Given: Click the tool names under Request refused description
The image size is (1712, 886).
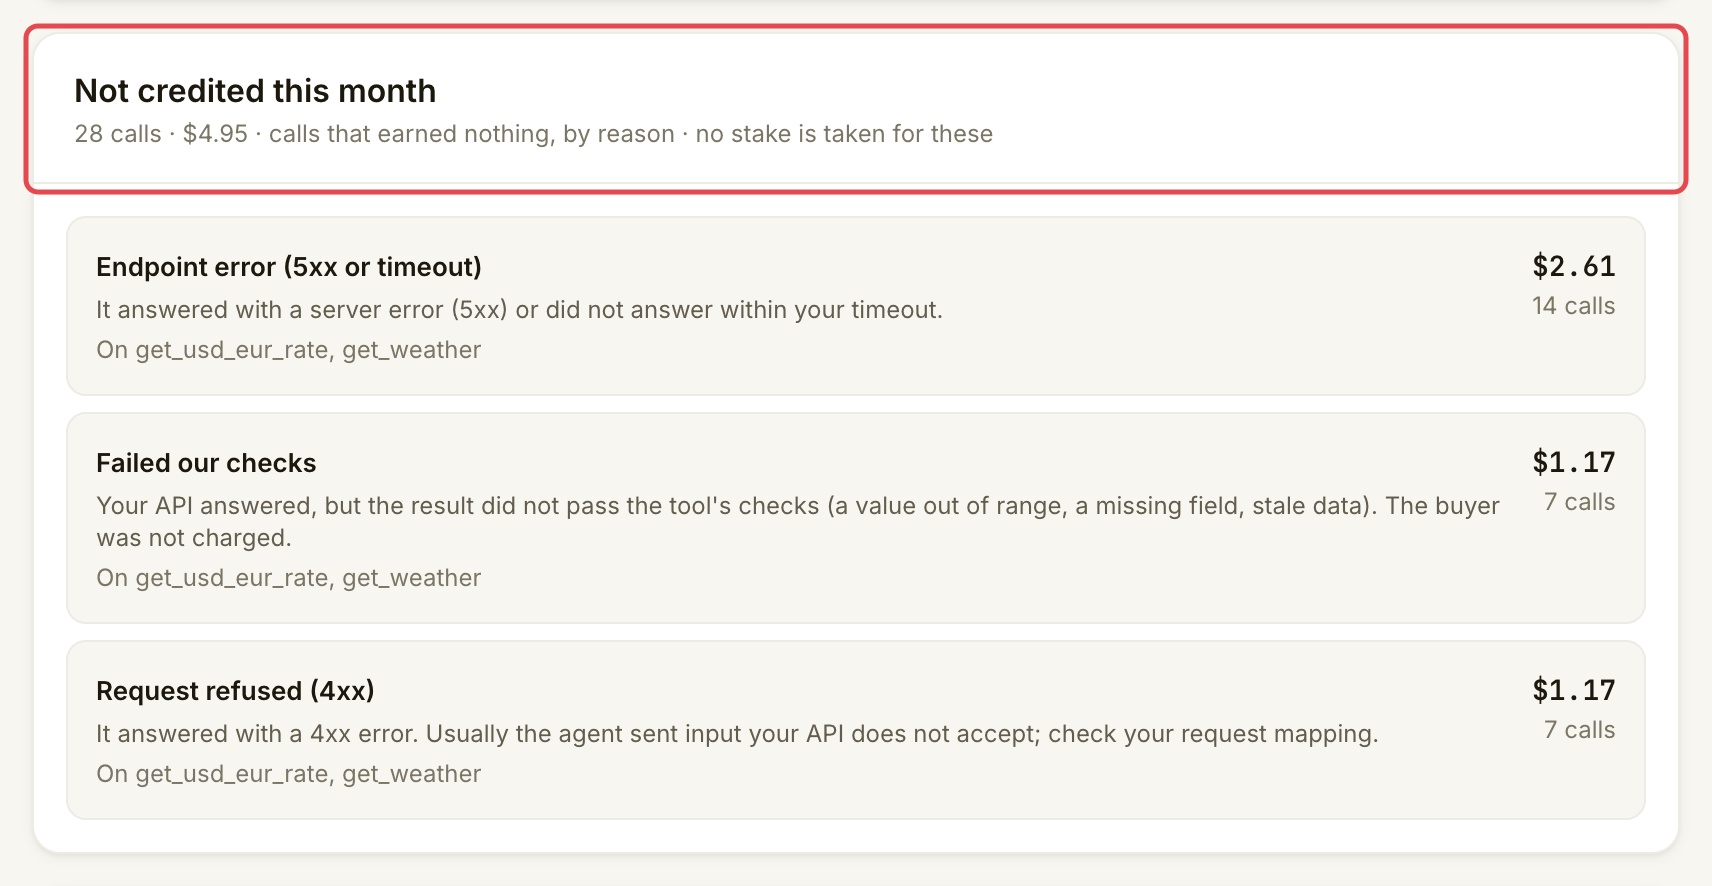Looking at the screenshot, I should click(x=289, y=774).
